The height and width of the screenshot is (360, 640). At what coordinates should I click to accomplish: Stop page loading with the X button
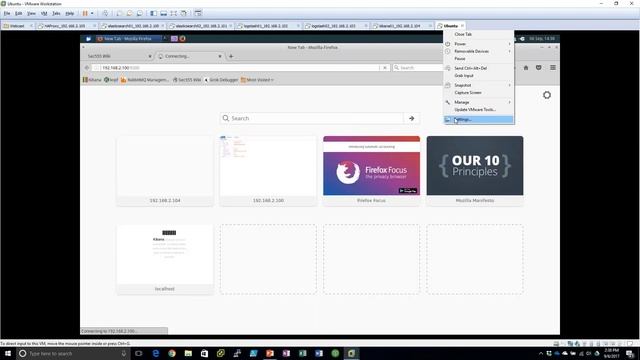[384, 68]
